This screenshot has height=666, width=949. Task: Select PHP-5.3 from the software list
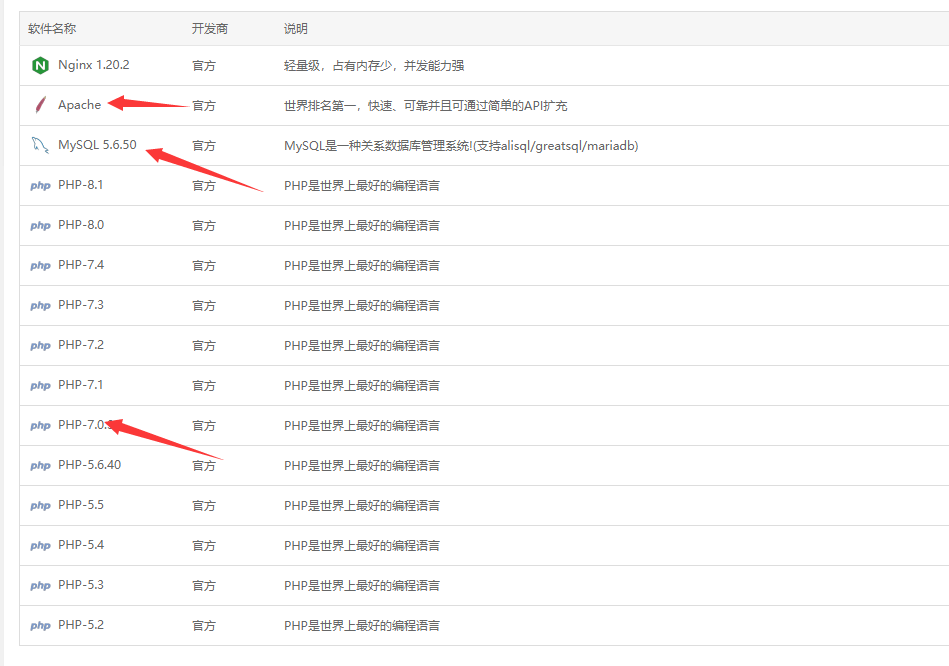pos(81,585)
